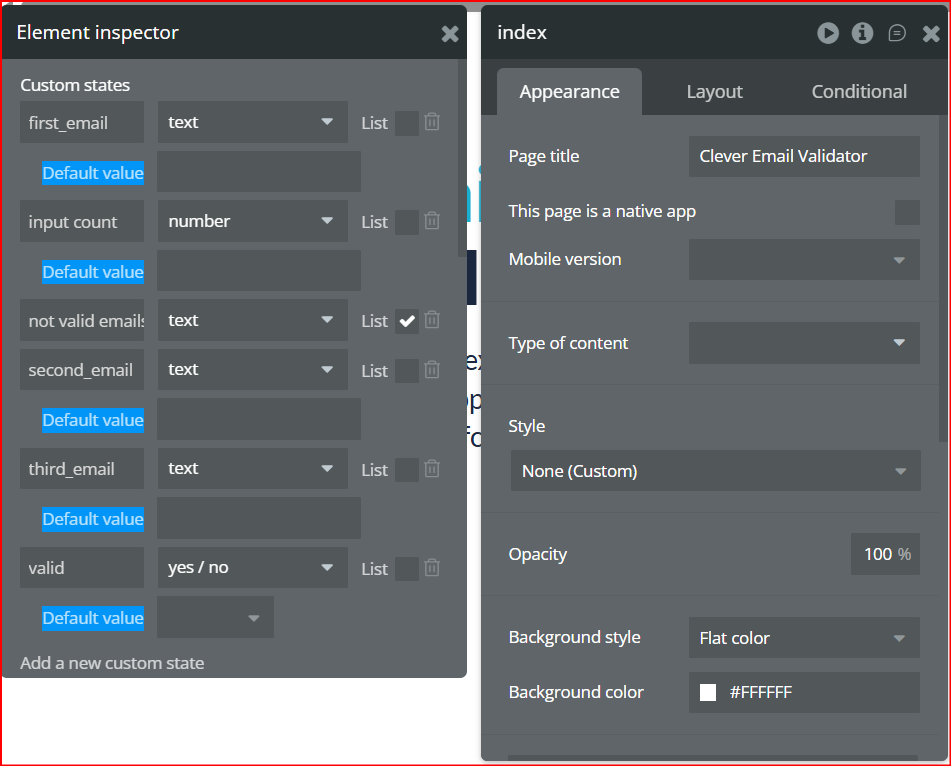Click Default value label under input count
The height and width of the screenshot is (766, 951).
(93, 272)
